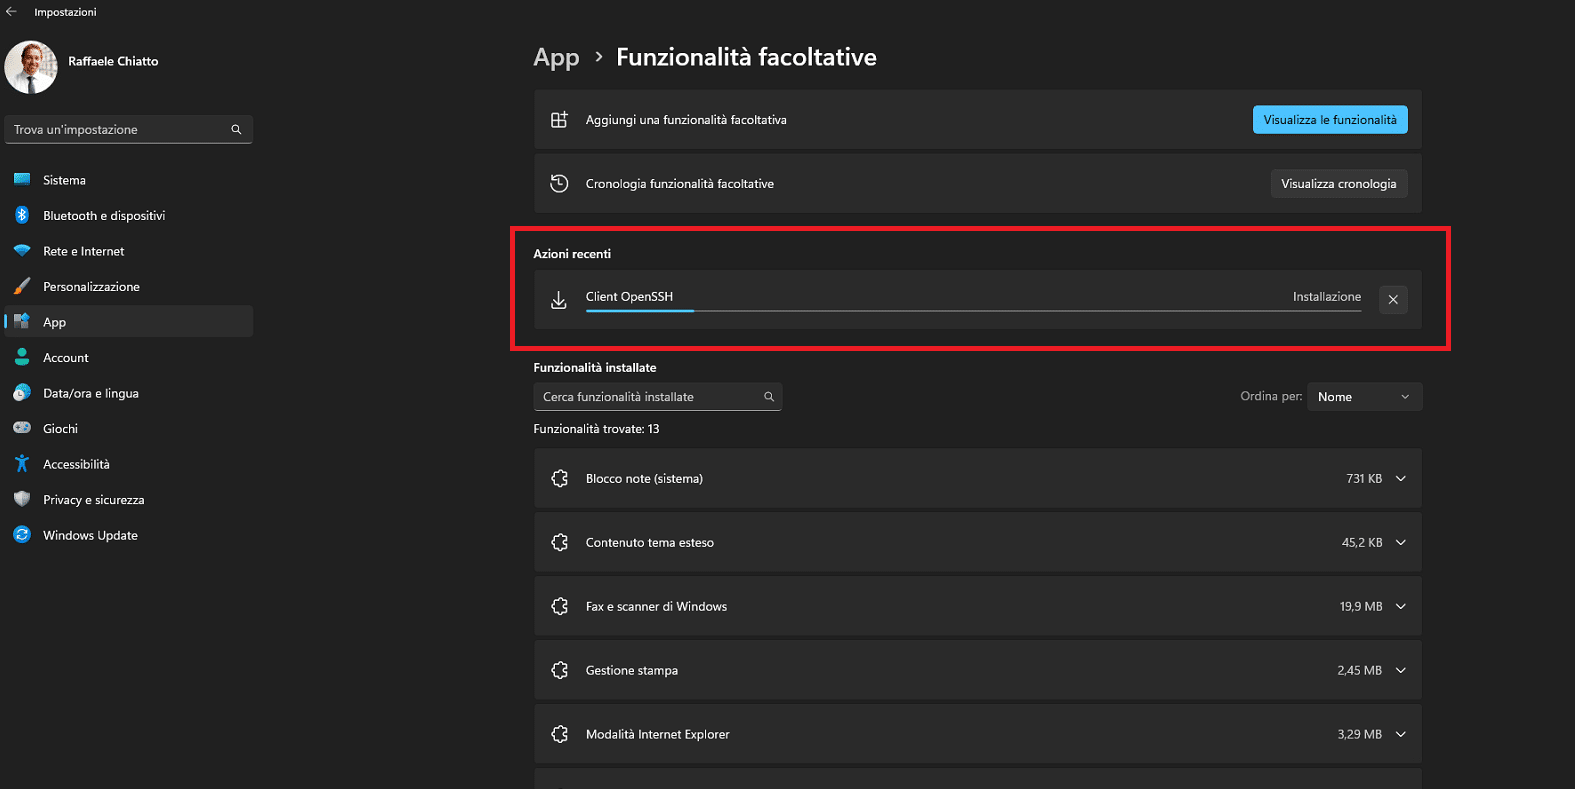This screenshot has width=1575, height=789.
Task: Click Funzionalità trovate: 13 text
Action: 596,429
